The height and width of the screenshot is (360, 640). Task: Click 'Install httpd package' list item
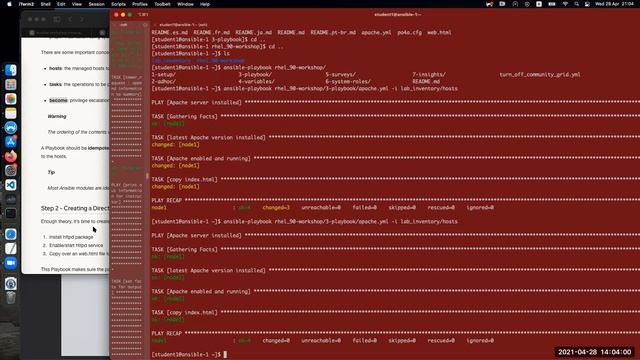coord(71,237)
